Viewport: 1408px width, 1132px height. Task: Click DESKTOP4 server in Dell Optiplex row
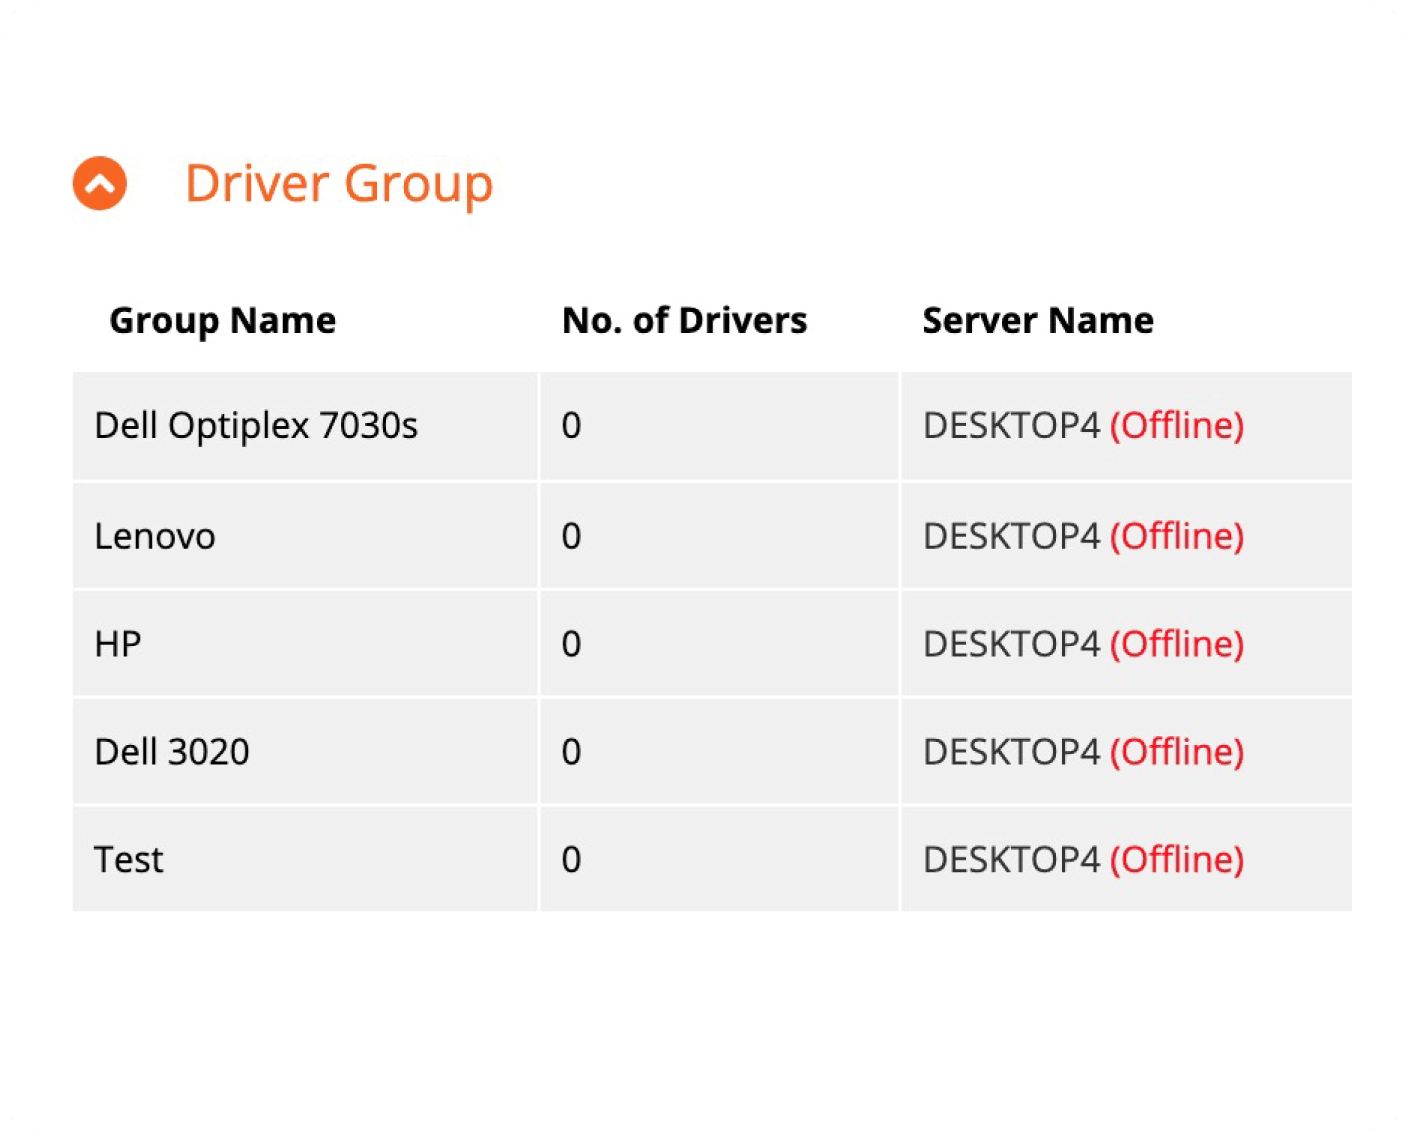[1011, 426]
